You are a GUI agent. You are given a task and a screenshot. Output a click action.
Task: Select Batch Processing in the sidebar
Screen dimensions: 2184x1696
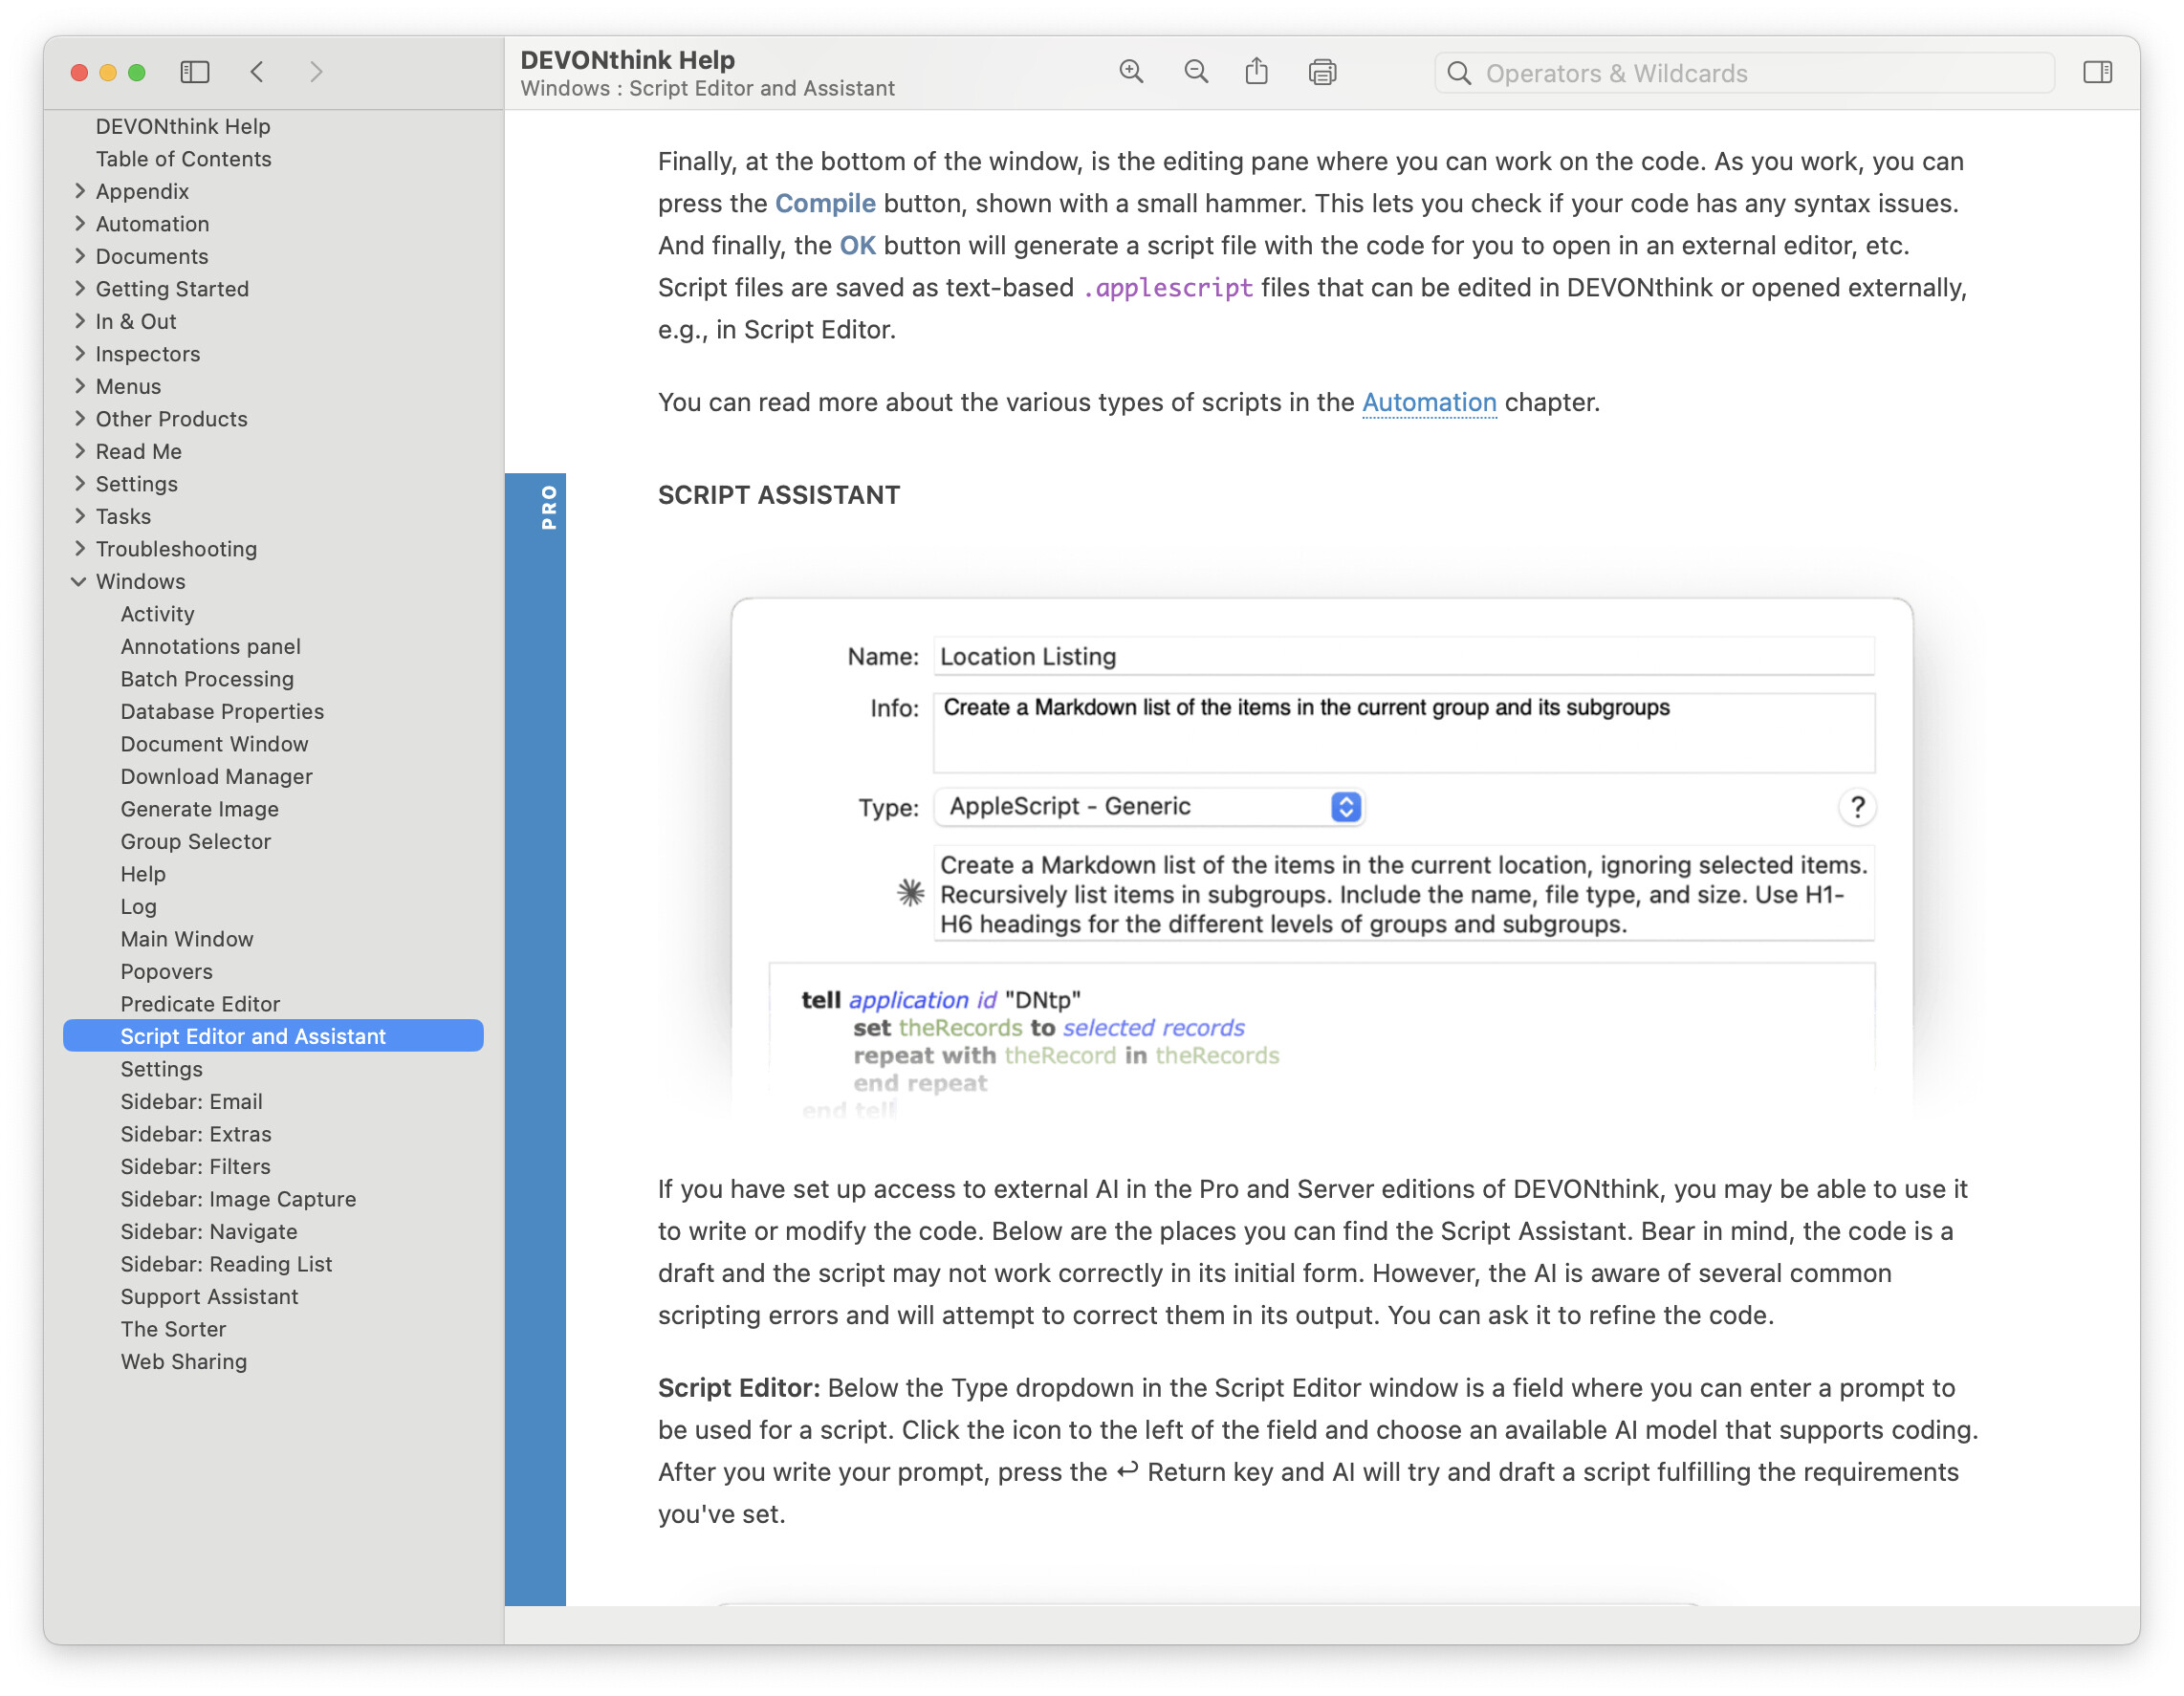click(x=207, y=679)
